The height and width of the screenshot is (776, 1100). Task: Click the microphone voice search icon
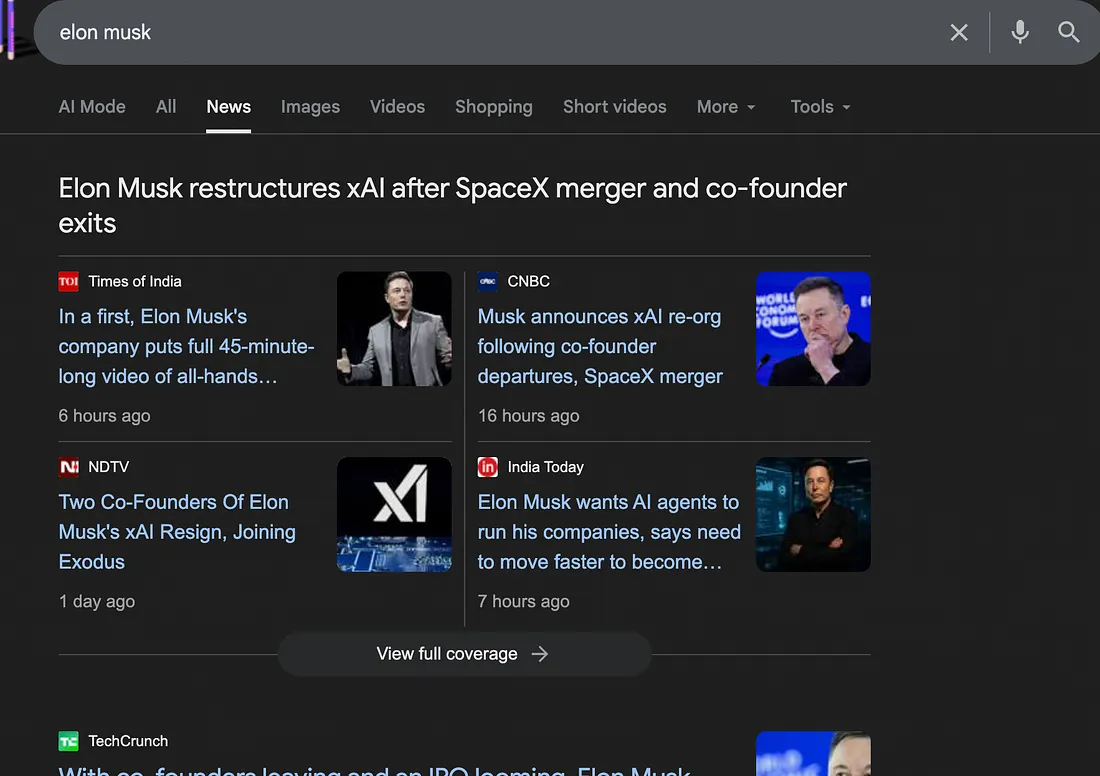tap(1019, 32)
